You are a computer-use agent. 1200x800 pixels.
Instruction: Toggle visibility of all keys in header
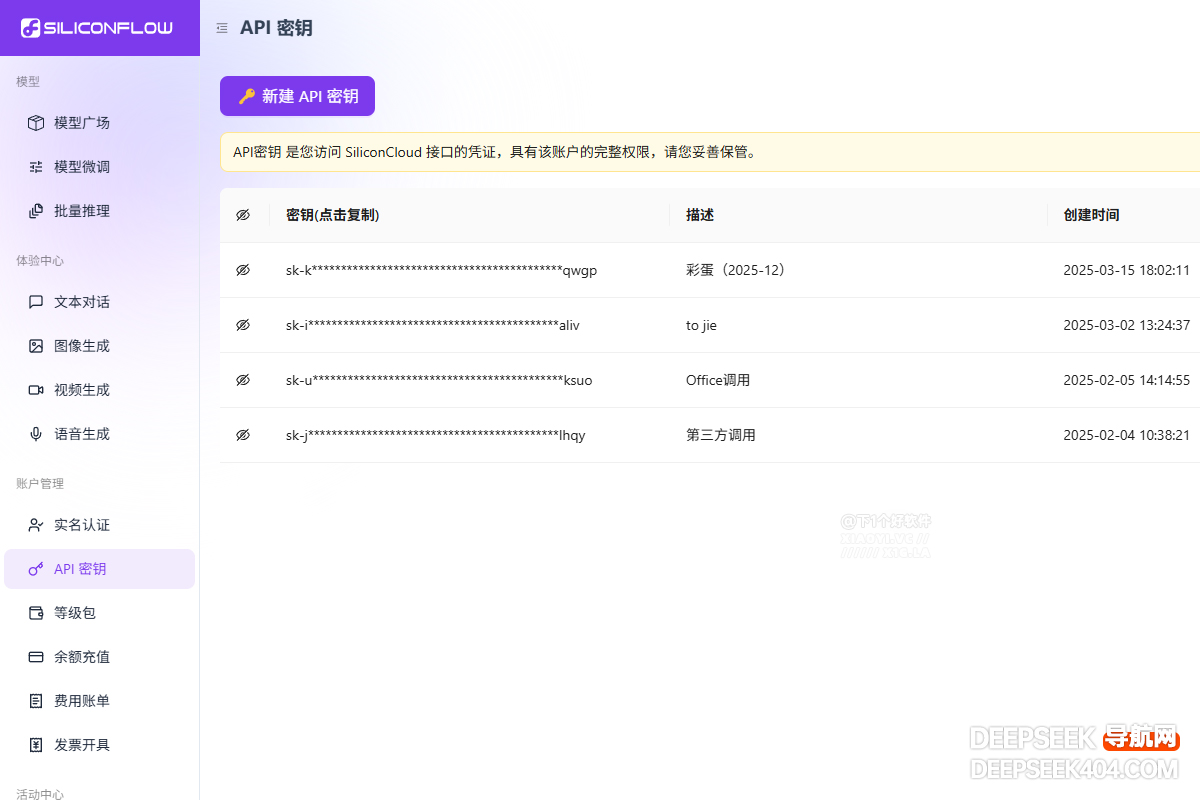pyautogui.click(x=242, y=215)
